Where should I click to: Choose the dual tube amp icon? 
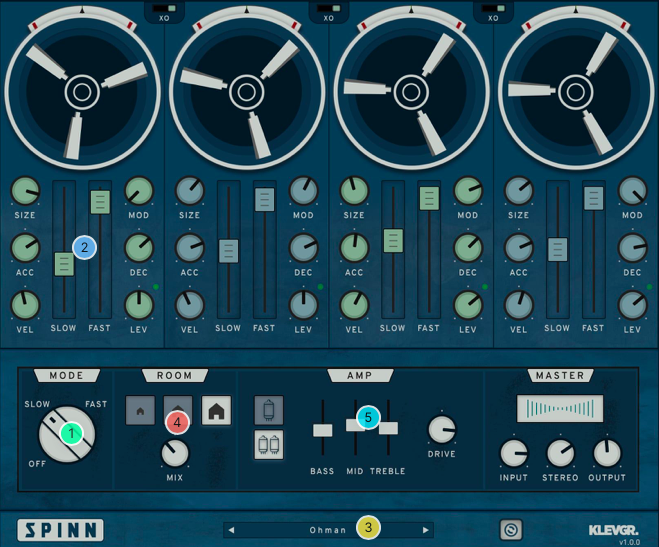pos(269,444)
